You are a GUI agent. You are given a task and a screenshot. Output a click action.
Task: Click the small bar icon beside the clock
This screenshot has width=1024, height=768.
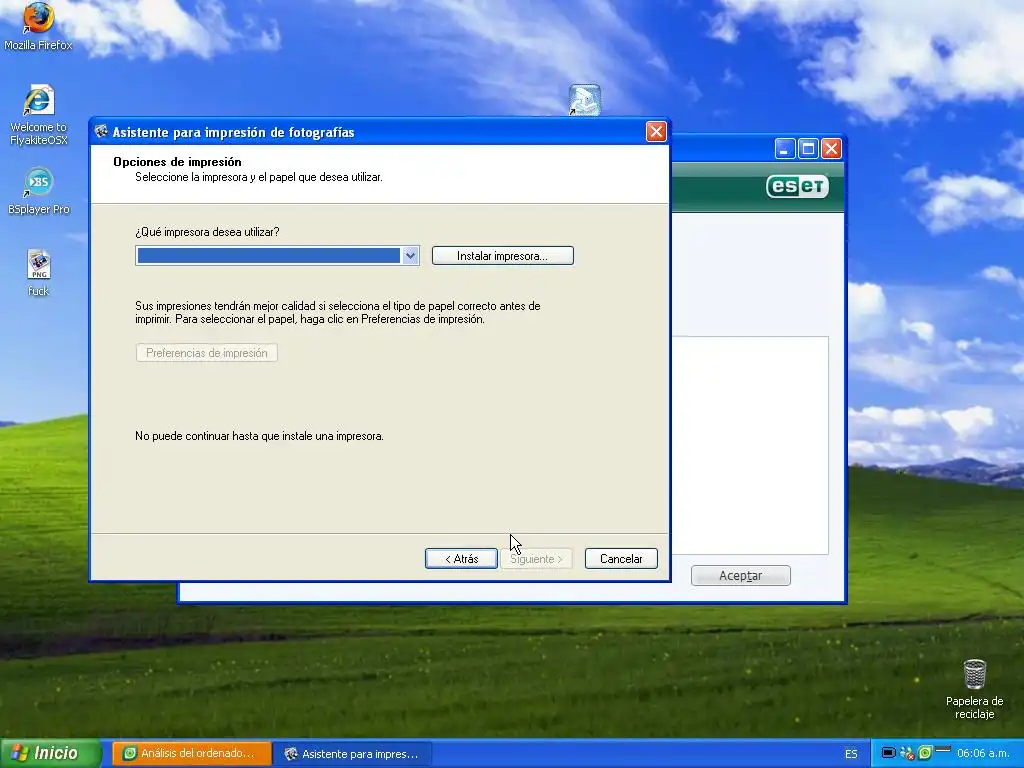[x=942, y=748]
